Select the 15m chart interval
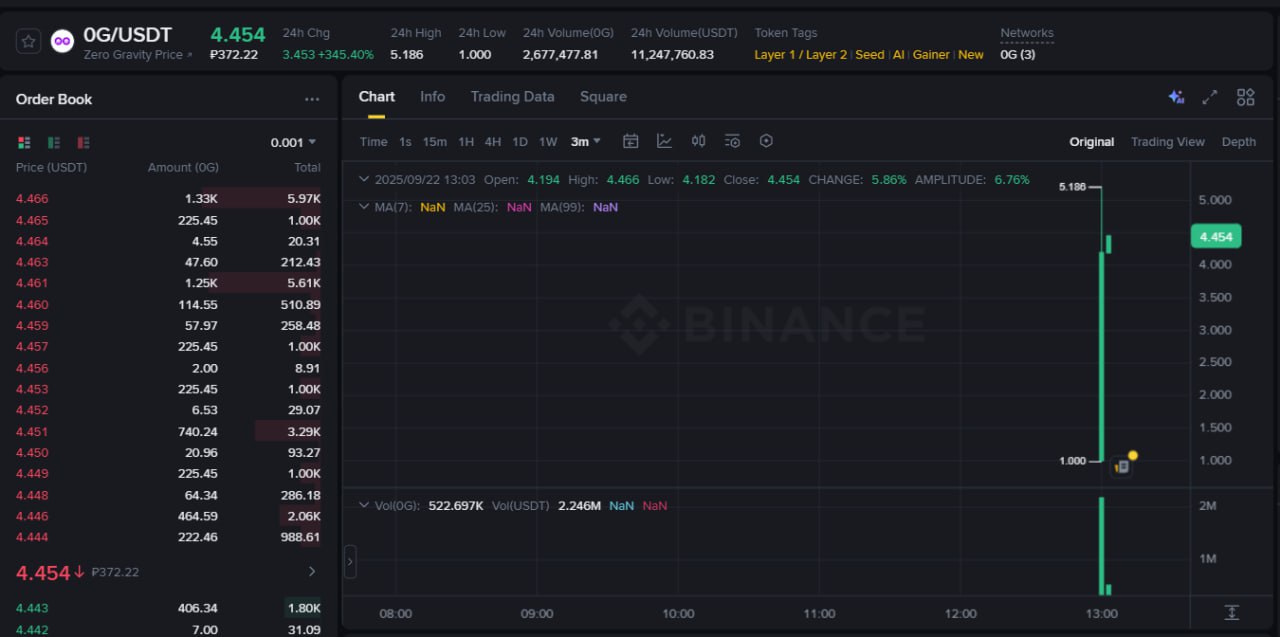This screenshot has height=637, width=1280. point(435,141)
